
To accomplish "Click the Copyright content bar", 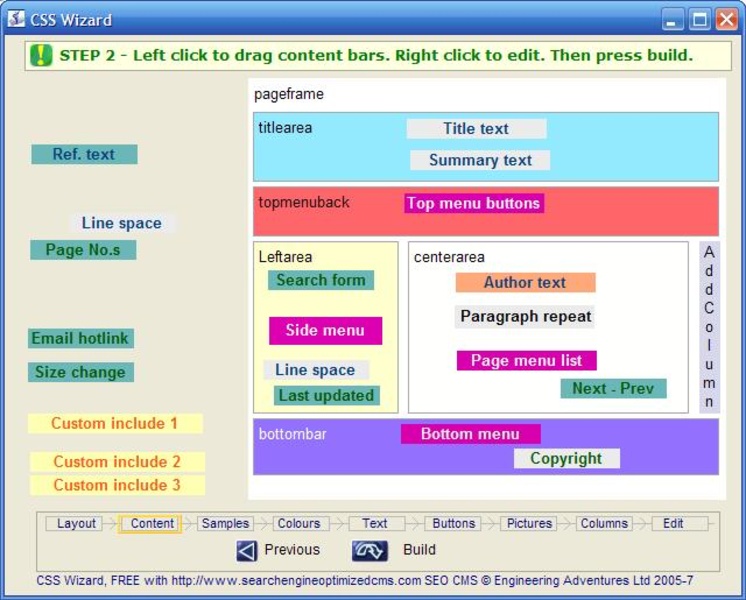I will pos(567,458).
